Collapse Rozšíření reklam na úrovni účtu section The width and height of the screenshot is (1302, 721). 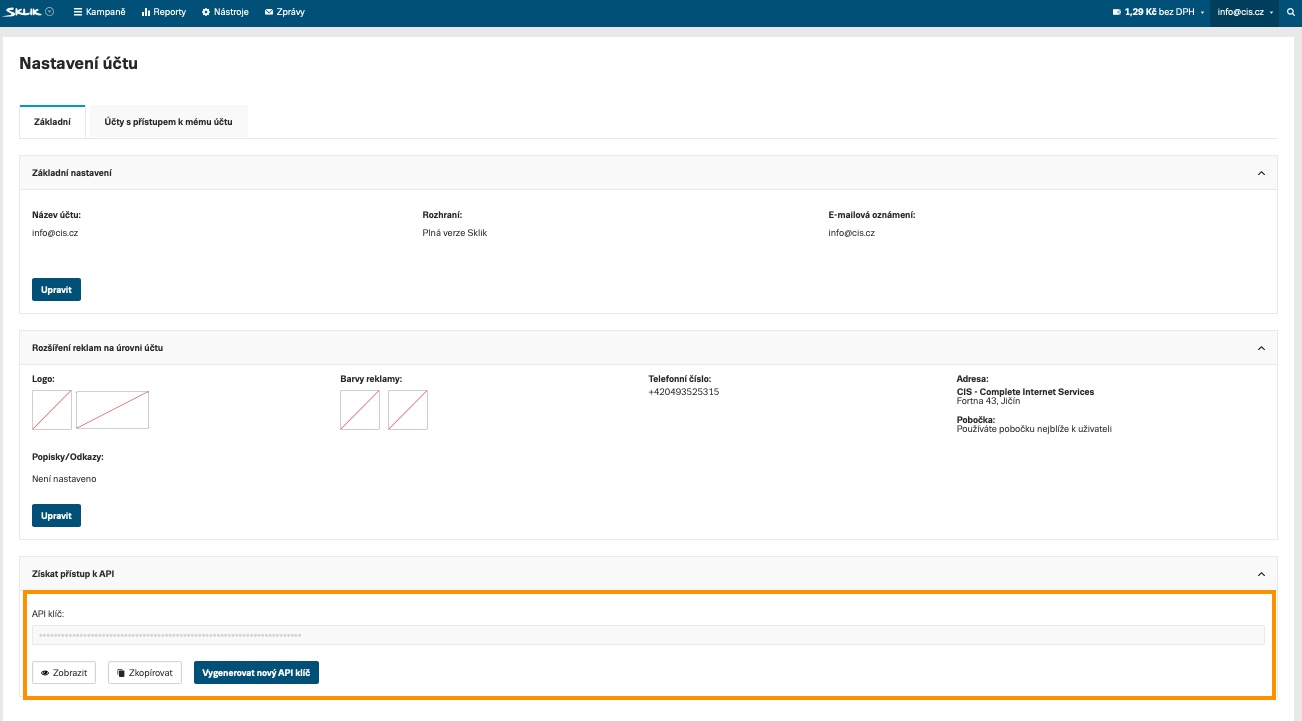pyautogui.click(x=1261, y=348)
